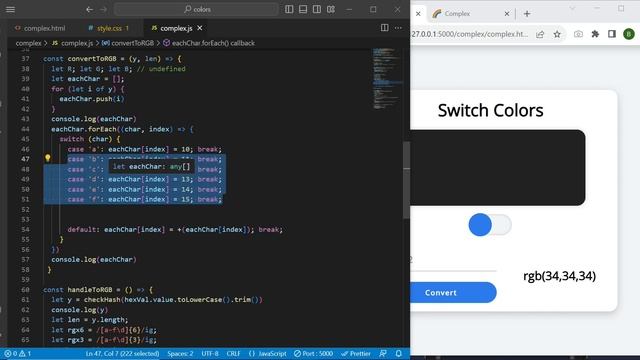Click the 'Switch Colors' heading
This screenshot has height=360, width=640.
pyautogui.click(x=490, y=111)
